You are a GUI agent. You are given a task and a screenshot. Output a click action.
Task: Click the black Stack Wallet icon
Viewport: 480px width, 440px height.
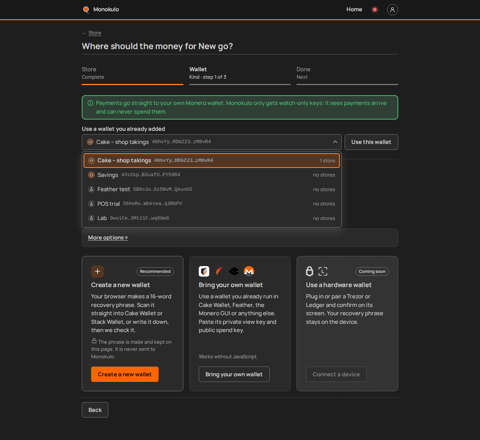pyautogui.click(x=234, y=271)
